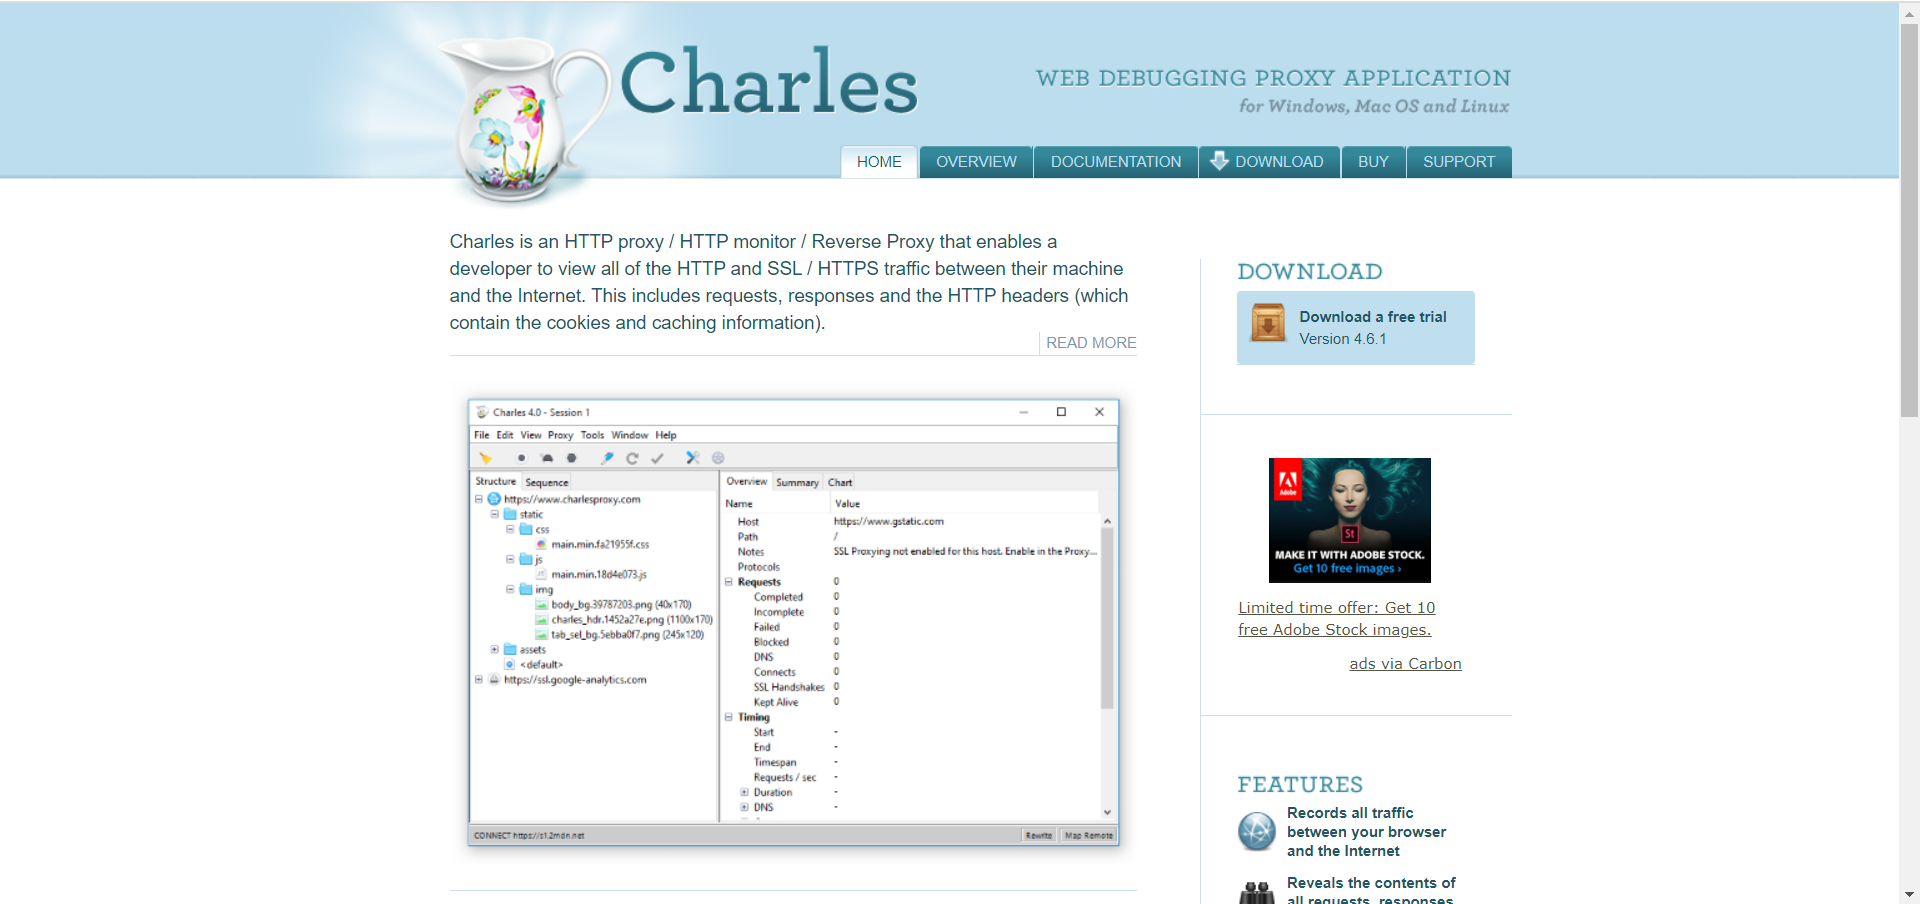Click the Charles title text in the header

(768, 82)
